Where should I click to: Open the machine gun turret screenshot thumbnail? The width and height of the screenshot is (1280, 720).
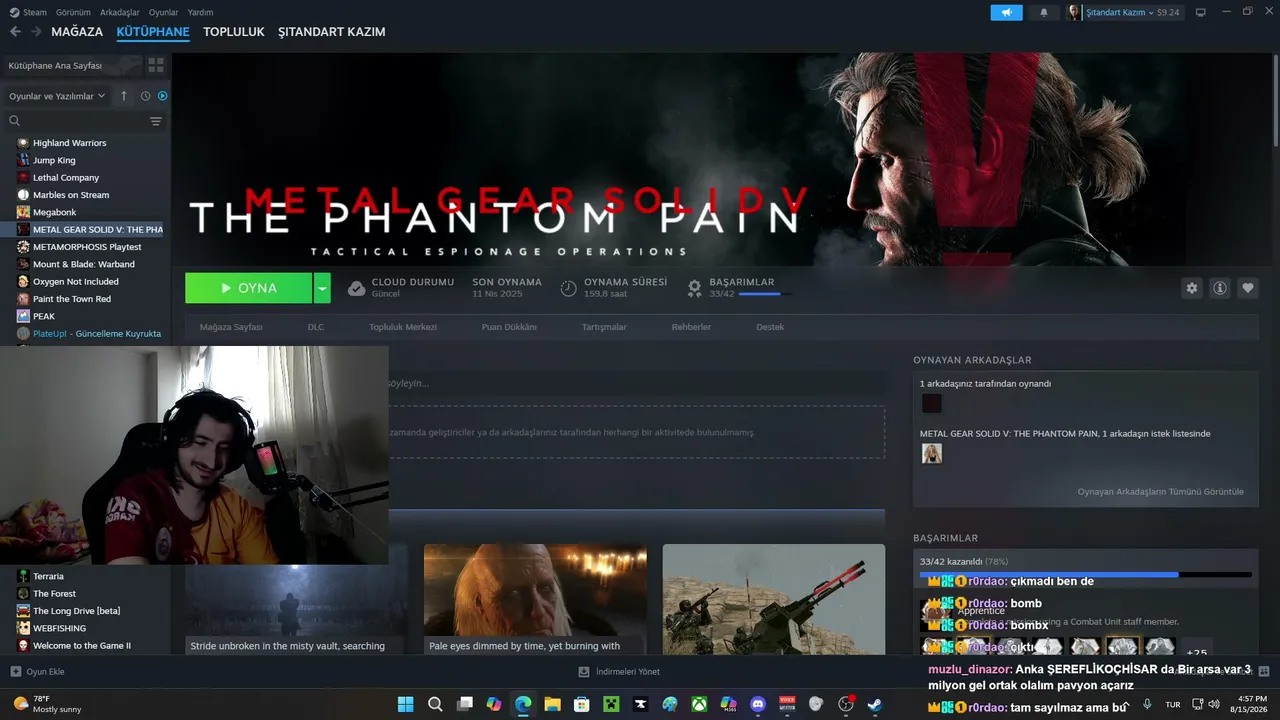[x=774, y=599]
